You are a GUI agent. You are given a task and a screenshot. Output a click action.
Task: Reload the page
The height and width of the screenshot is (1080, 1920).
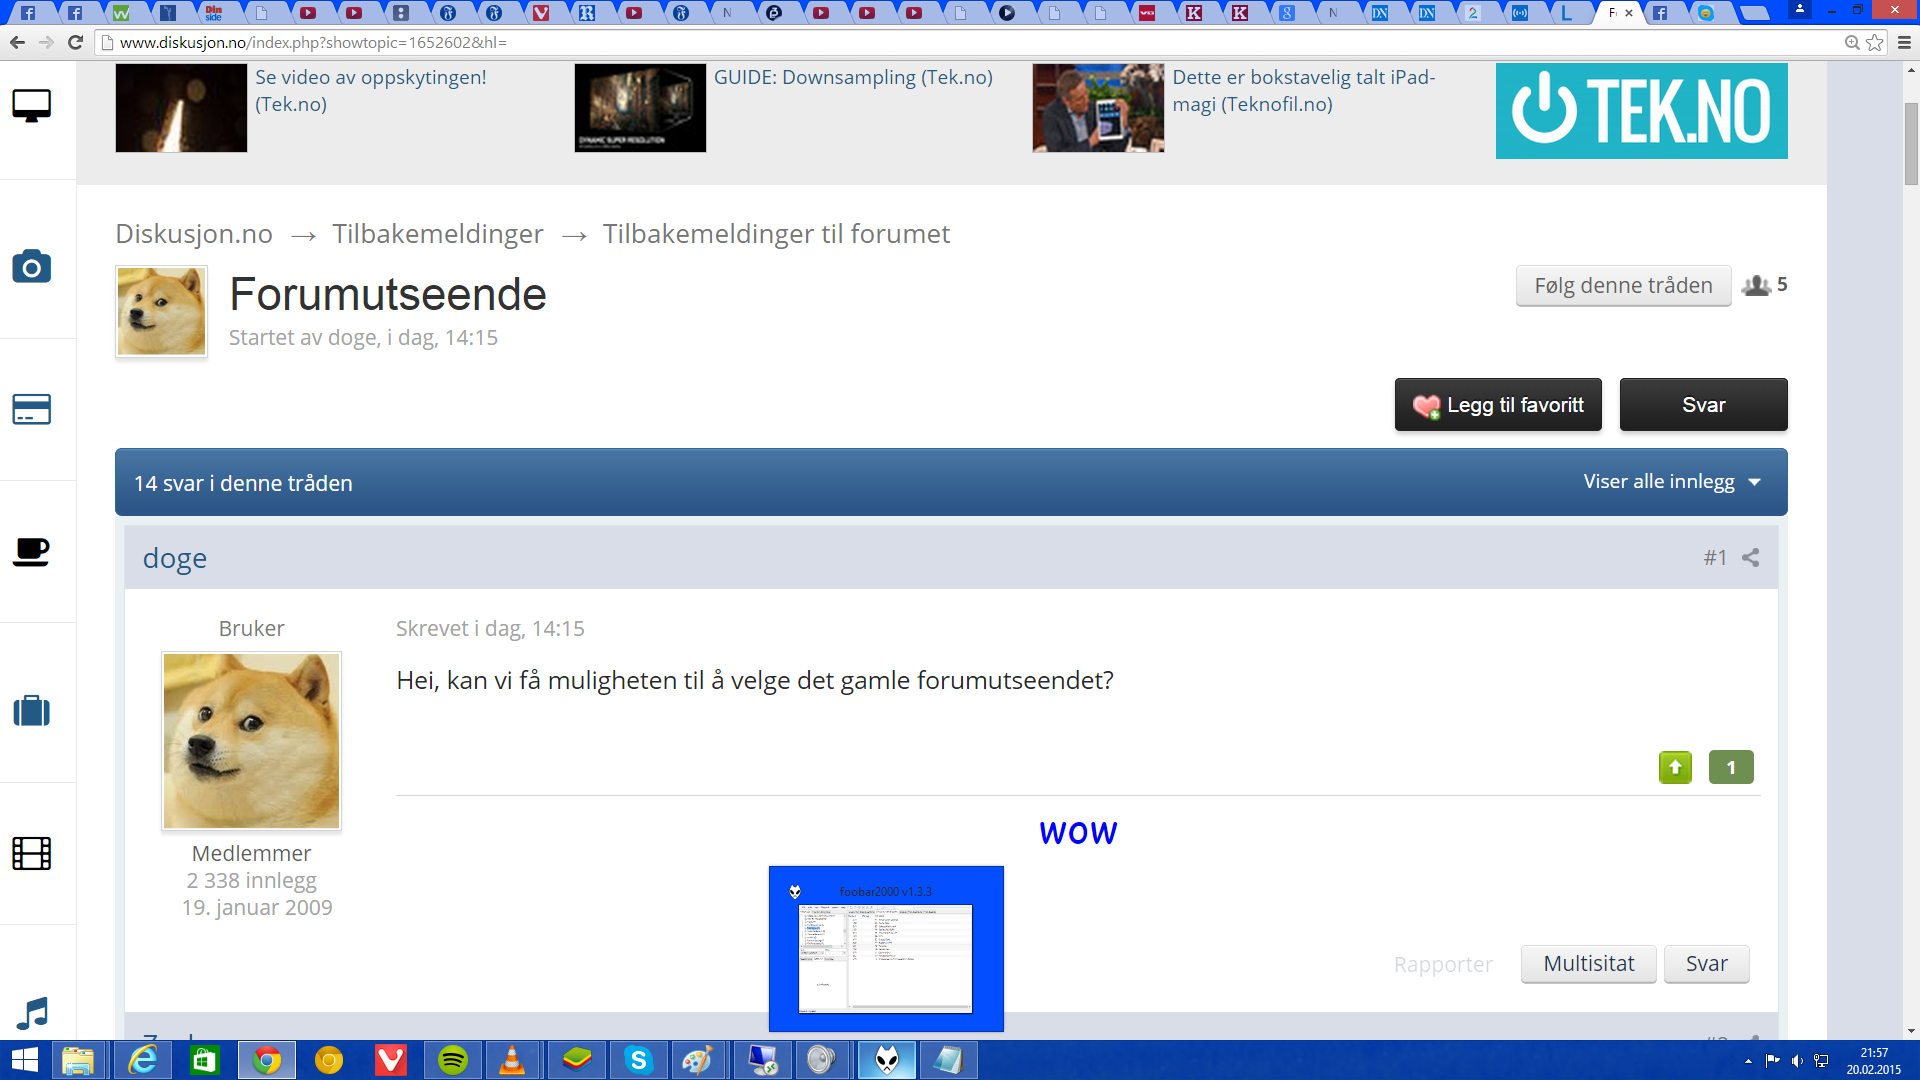[x=75, y=43]
